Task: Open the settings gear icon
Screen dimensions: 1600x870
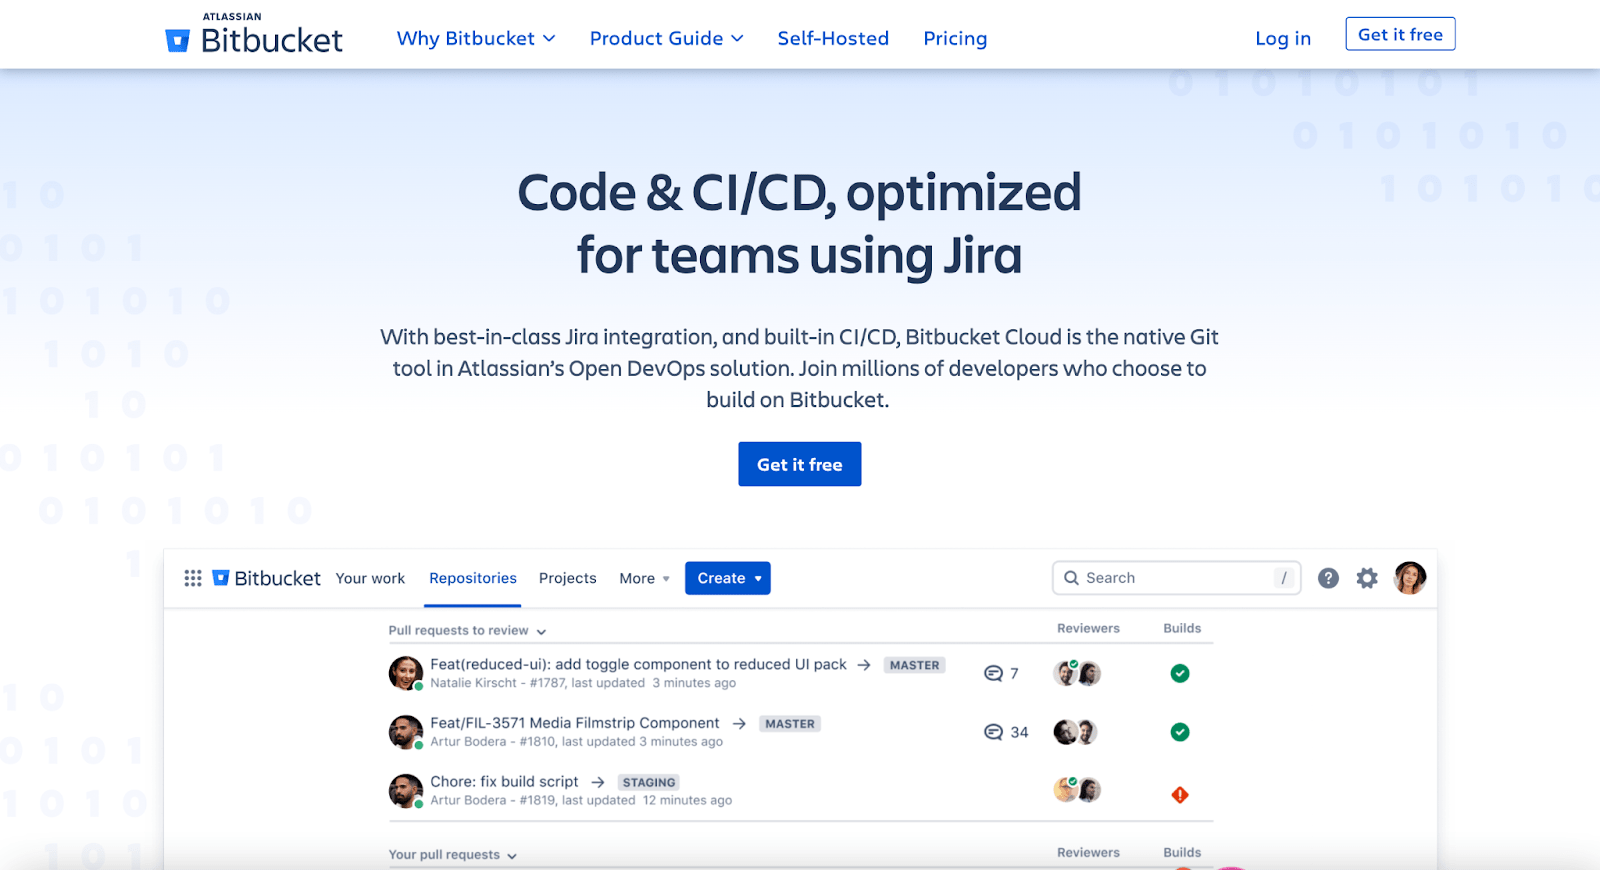Action: coord(1367,578)
